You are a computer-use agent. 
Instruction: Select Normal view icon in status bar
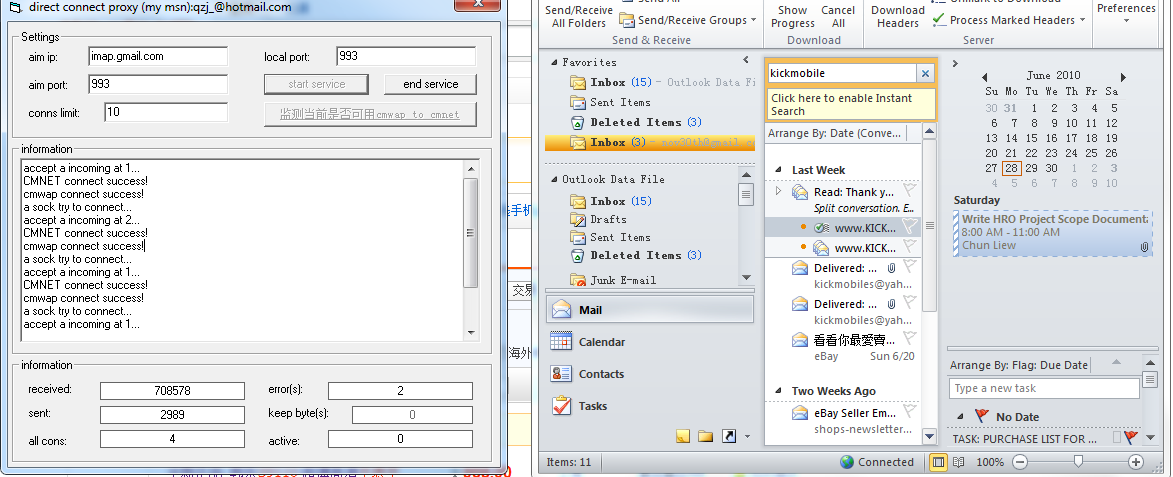click(x=937, y=462)
